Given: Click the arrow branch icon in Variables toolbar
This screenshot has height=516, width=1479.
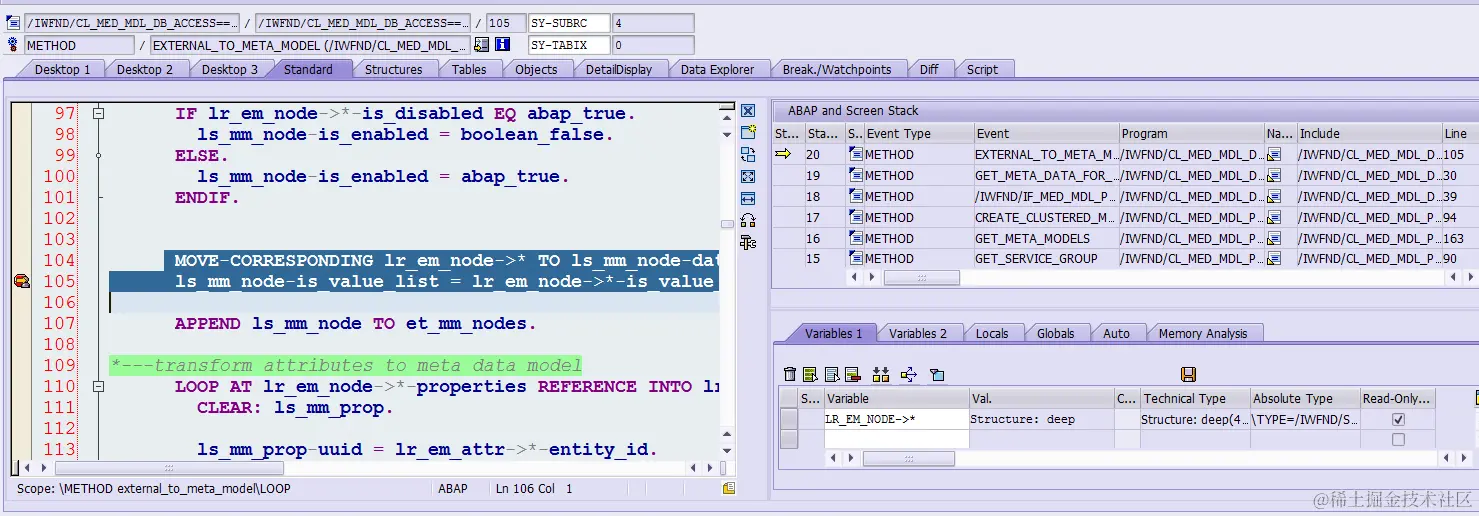Looking at the screenshot, I should click(x=908, y=374).
